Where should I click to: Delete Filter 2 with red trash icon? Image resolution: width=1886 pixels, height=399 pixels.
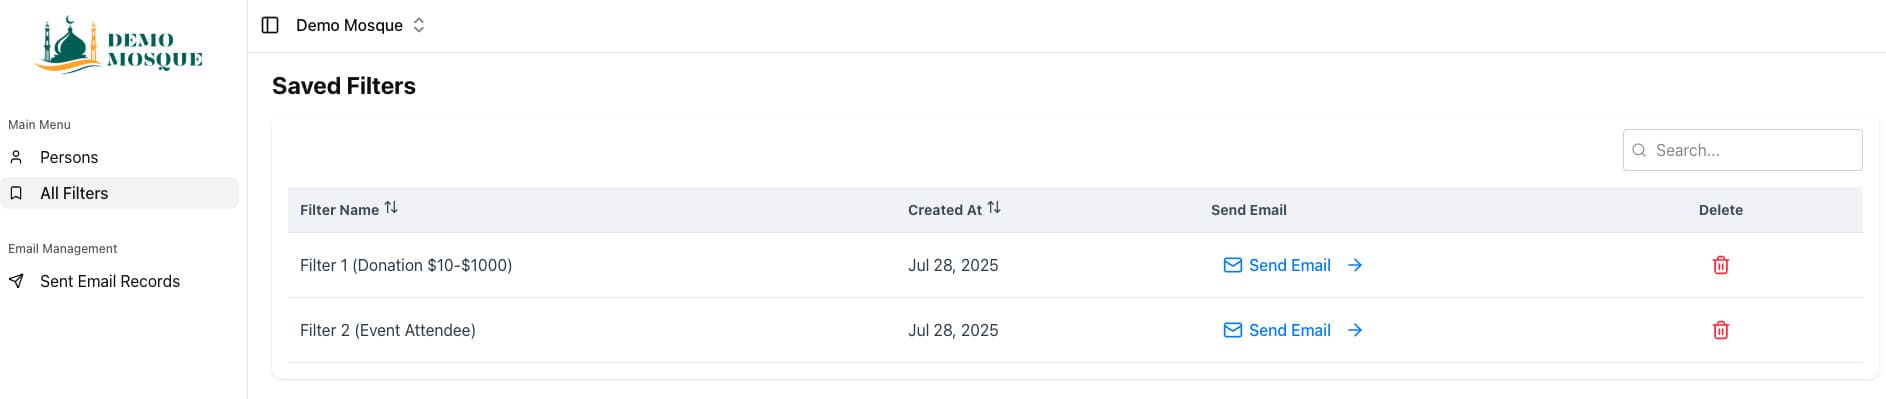coord(1721,330)
